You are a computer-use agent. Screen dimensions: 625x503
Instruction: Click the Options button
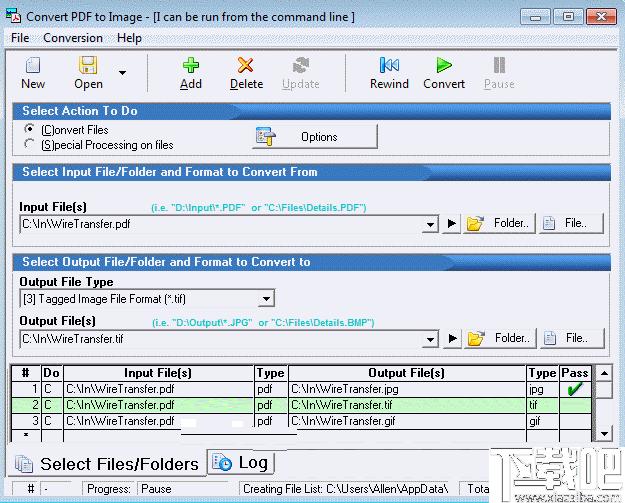pyautogui.click(x=315, y=137)
